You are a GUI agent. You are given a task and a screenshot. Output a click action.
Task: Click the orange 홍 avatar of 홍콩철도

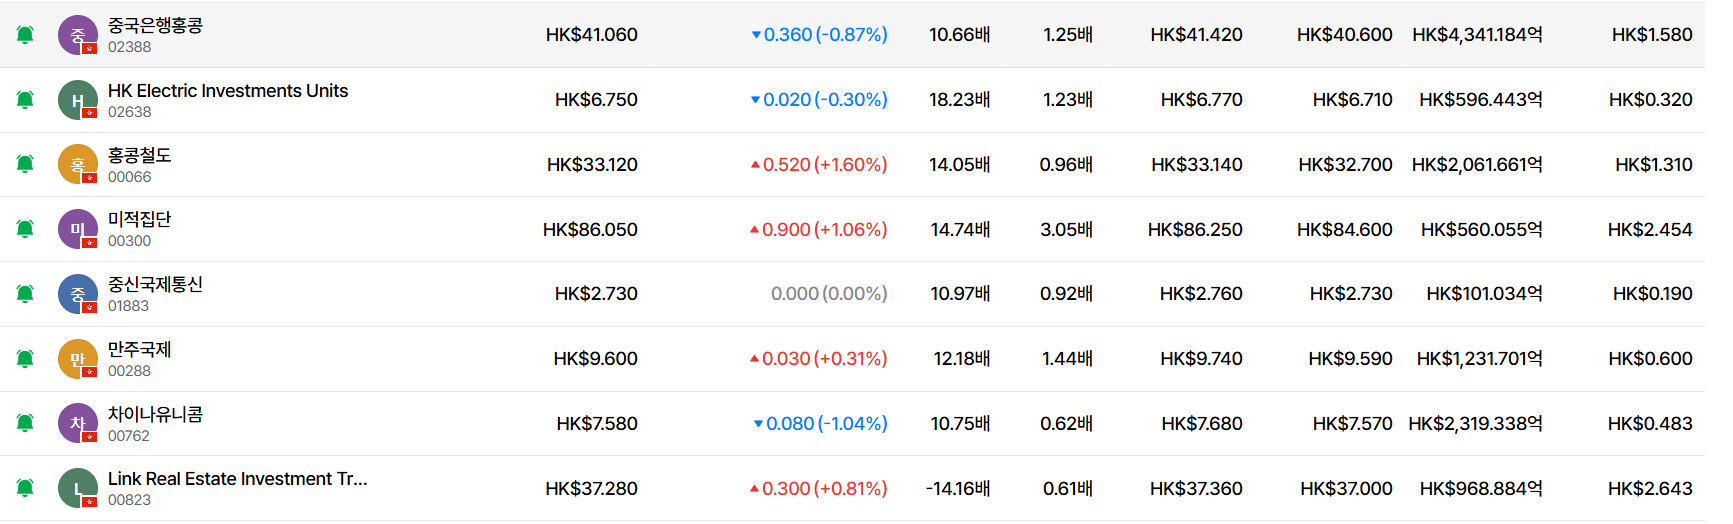click(77, 164)
